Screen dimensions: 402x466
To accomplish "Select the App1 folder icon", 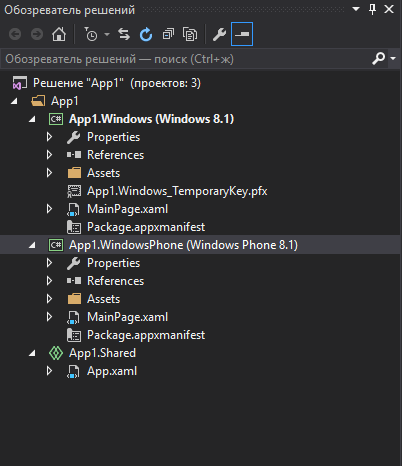I will click(38, 101).
